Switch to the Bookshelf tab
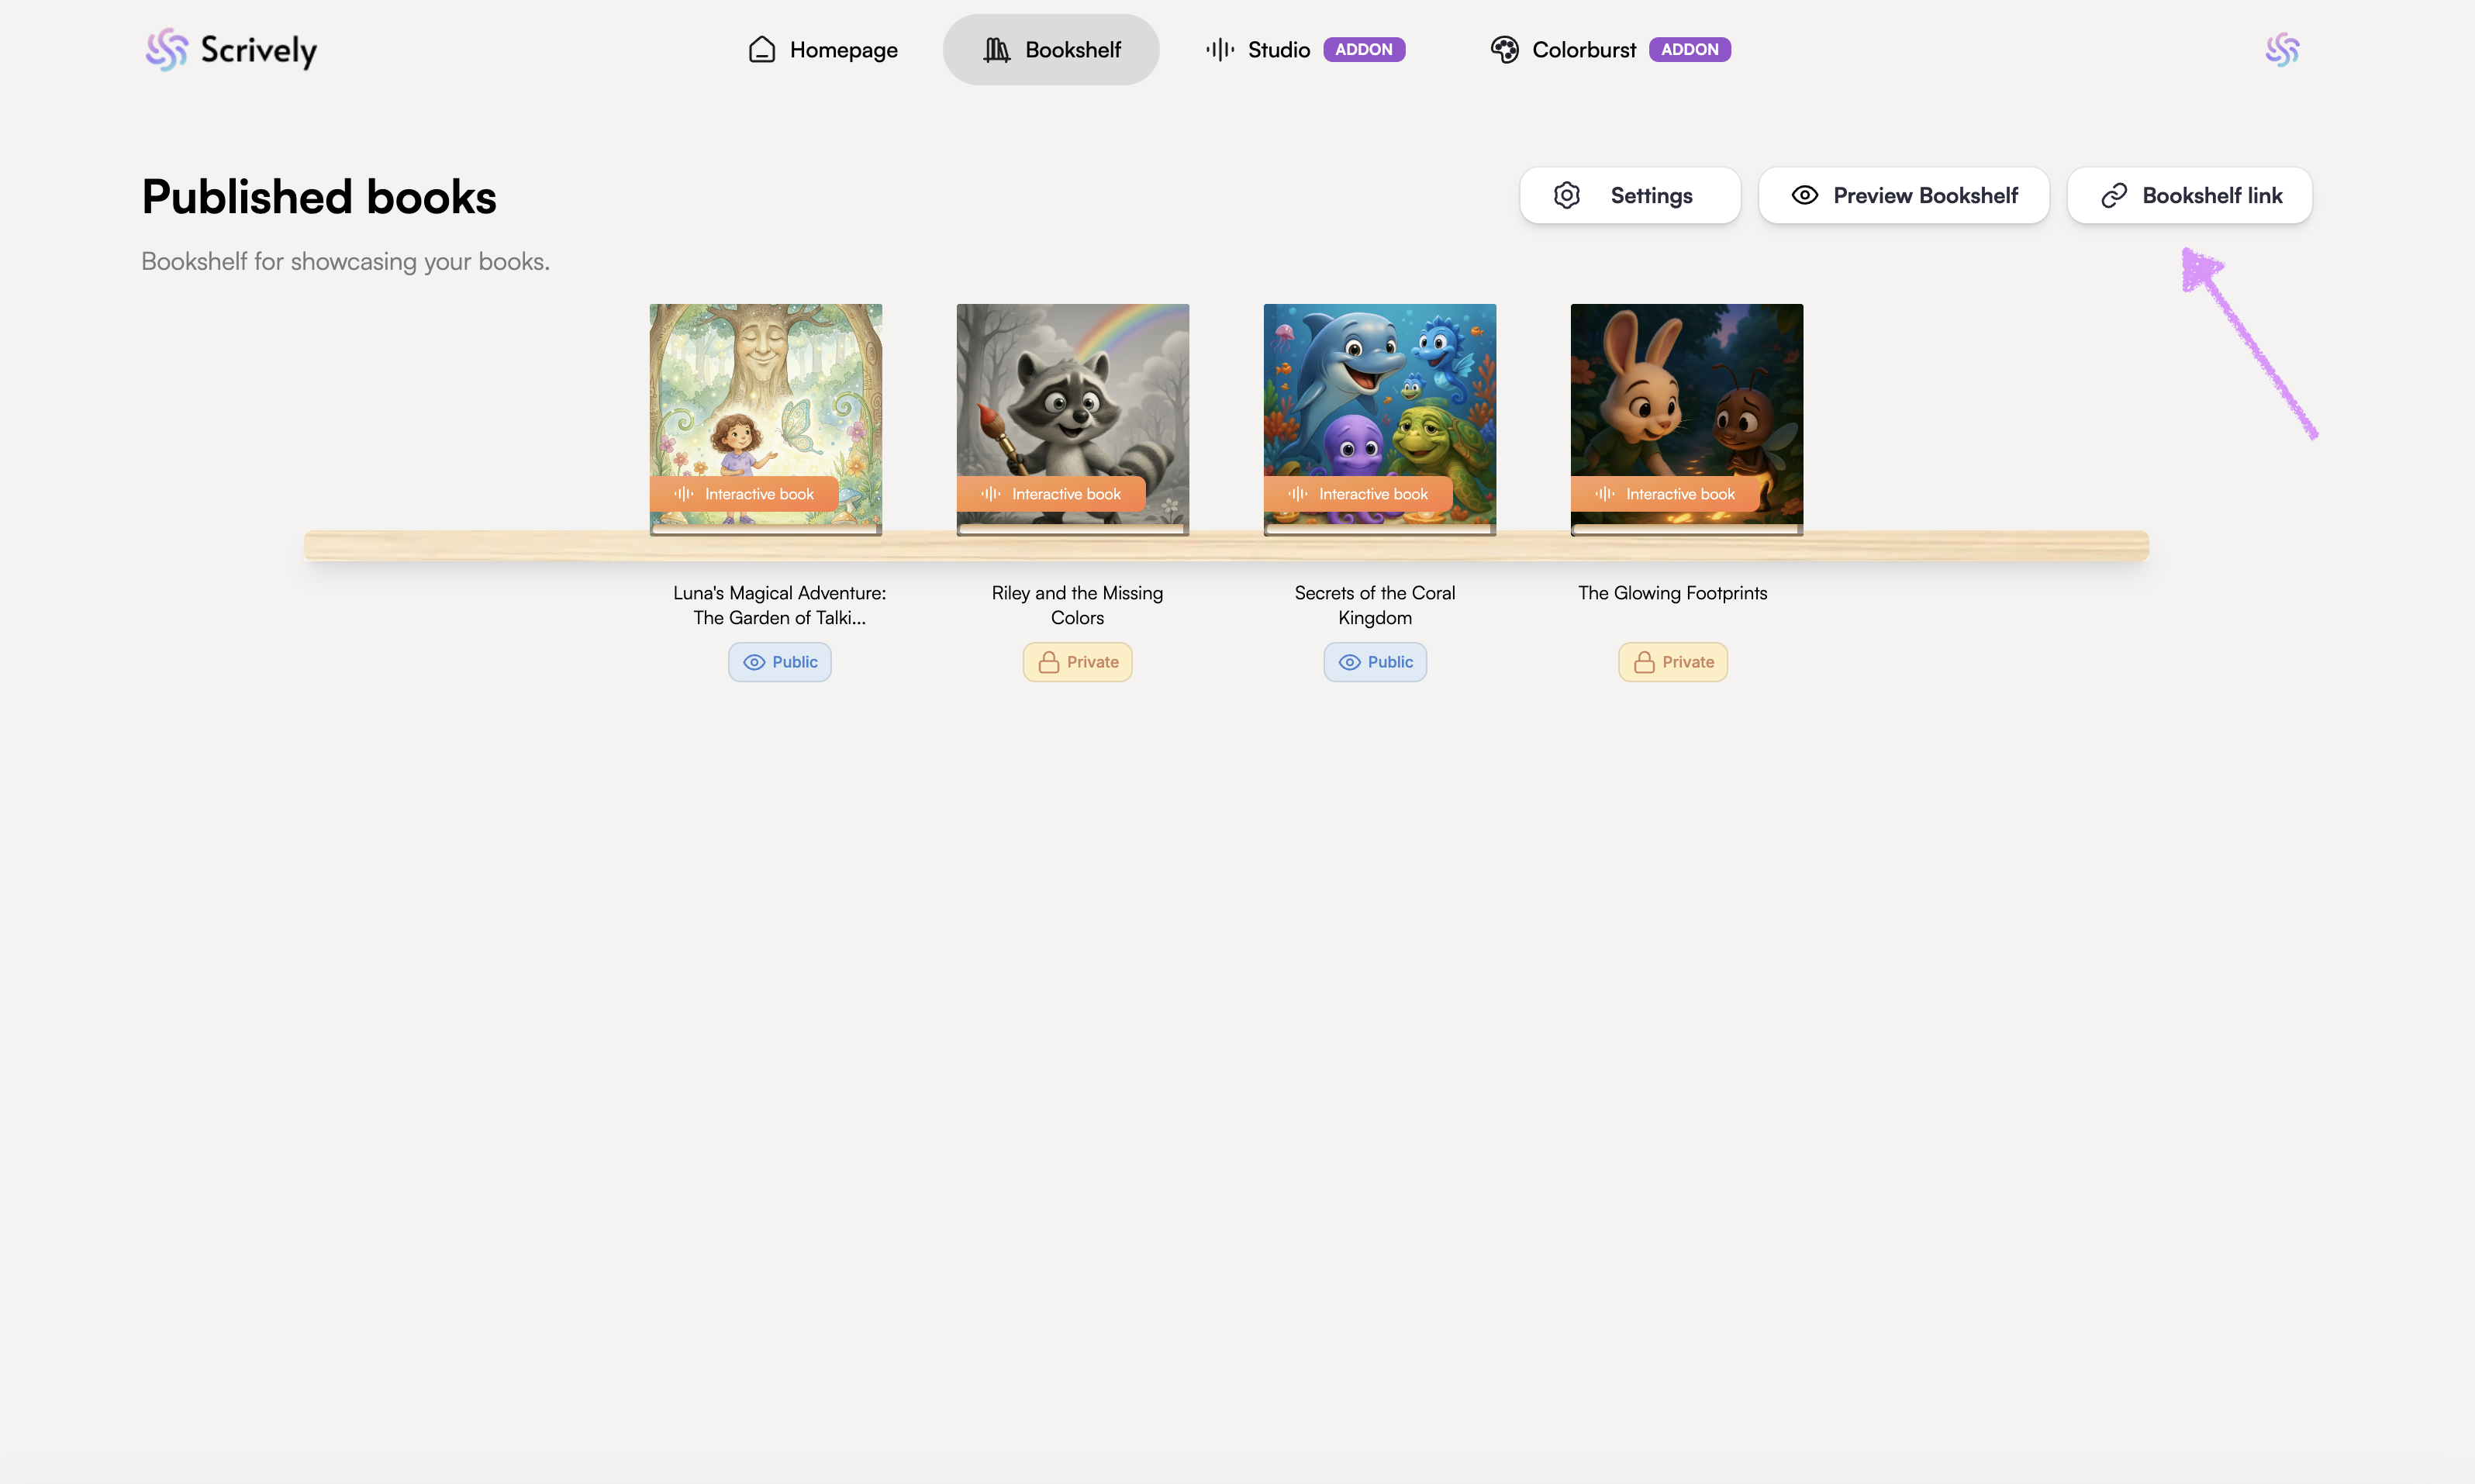2475x1484 pixels. pyautogui.click(x=1051, y=49)
